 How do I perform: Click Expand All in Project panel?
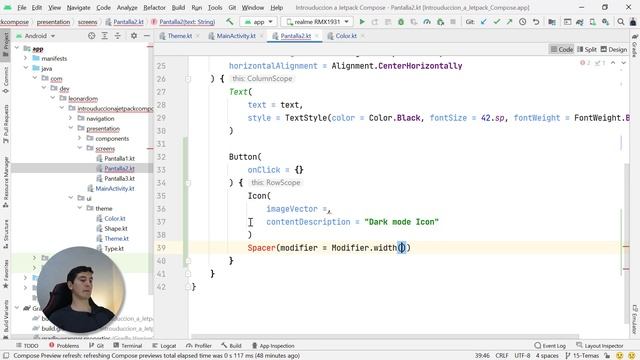point(104,36)
